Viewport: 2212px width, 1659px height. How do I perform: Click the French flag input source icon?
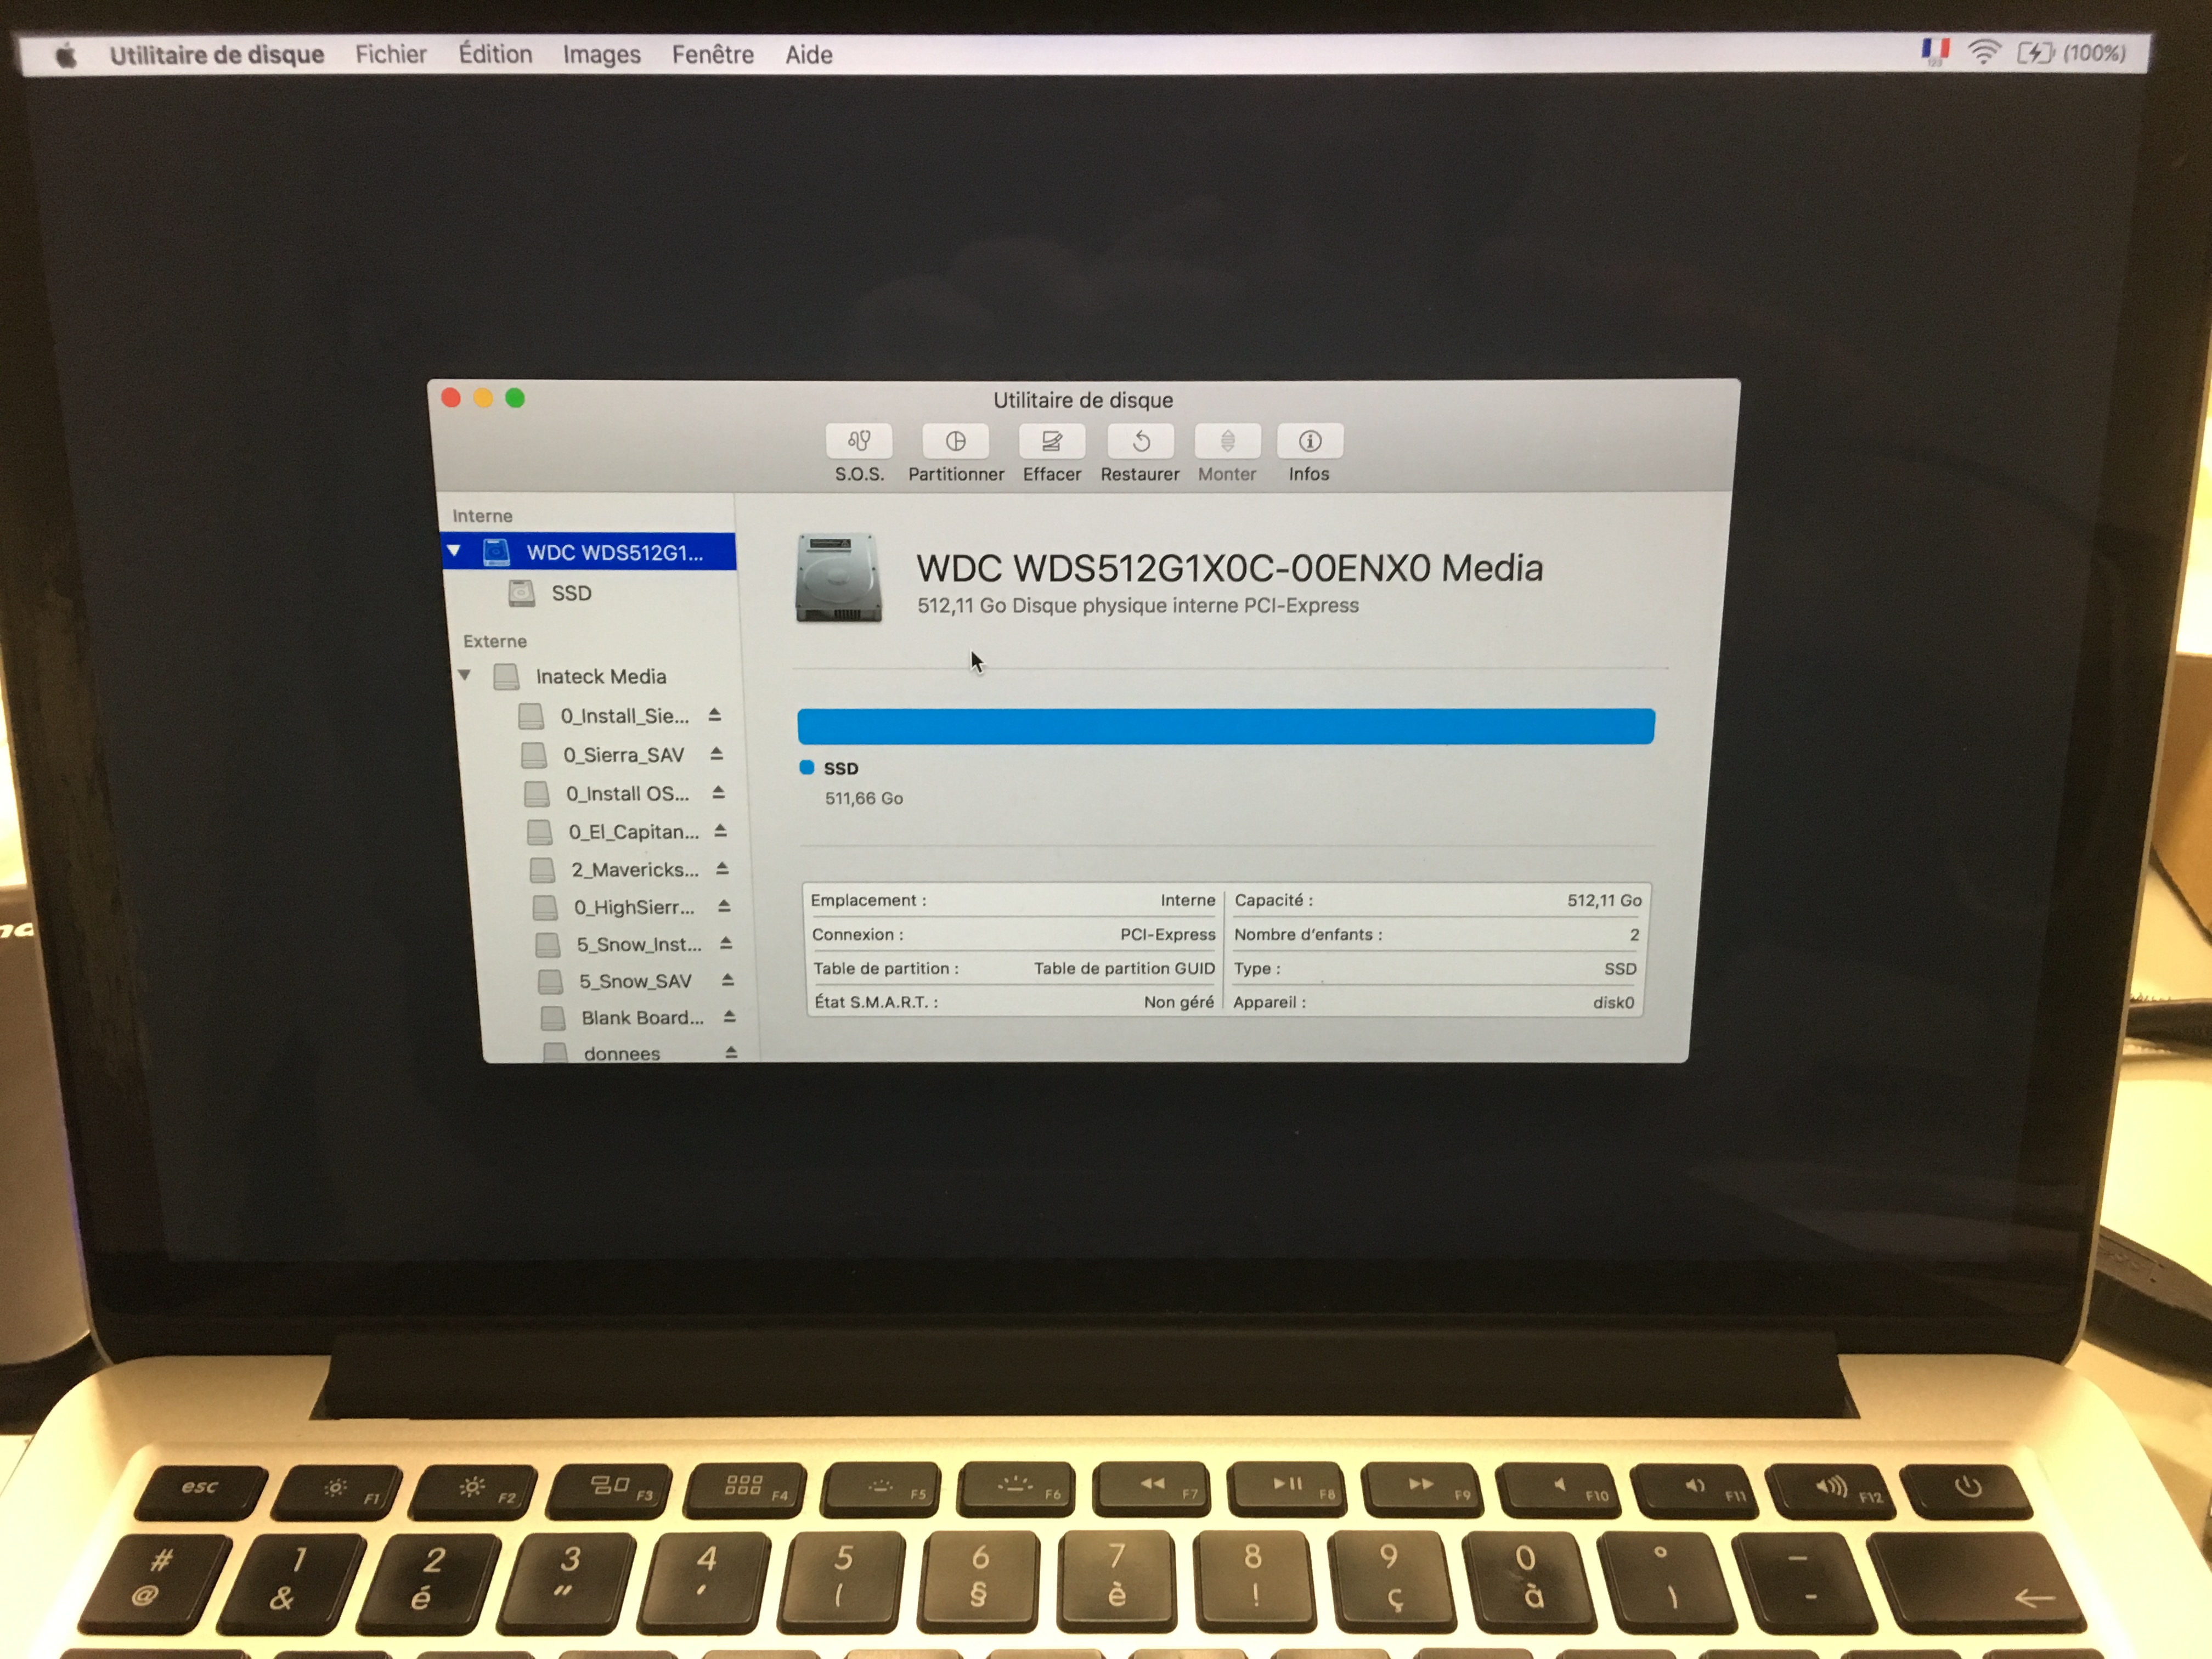[1935, 51]
